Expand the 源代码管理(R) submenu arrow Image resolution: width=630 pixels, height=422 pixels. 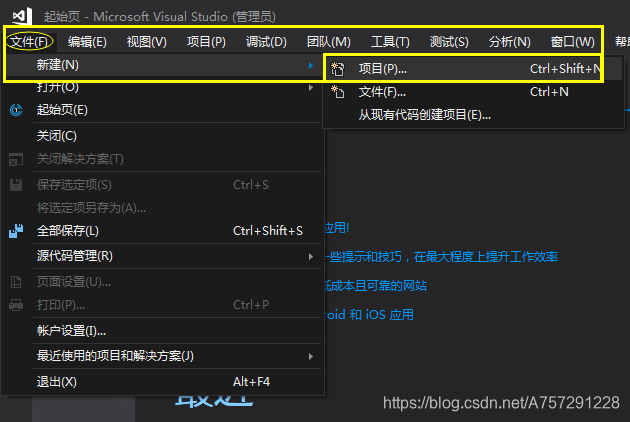point(311,256)
